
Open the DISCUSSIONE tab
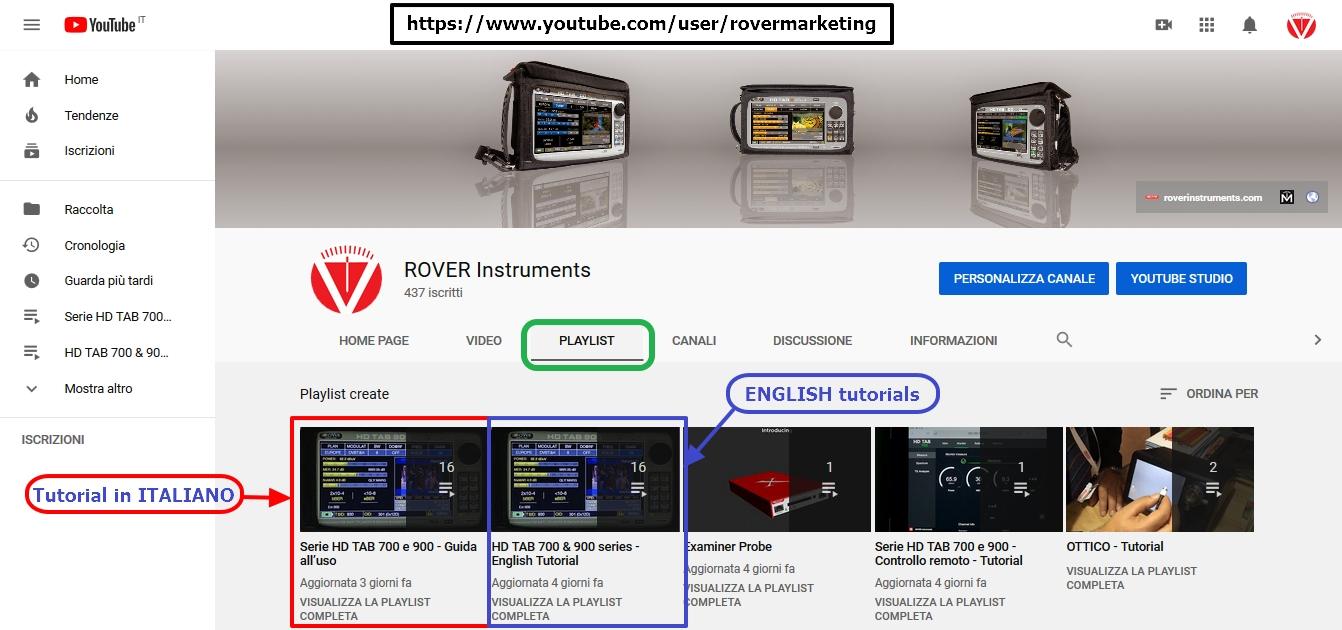(x=813, y=341)
